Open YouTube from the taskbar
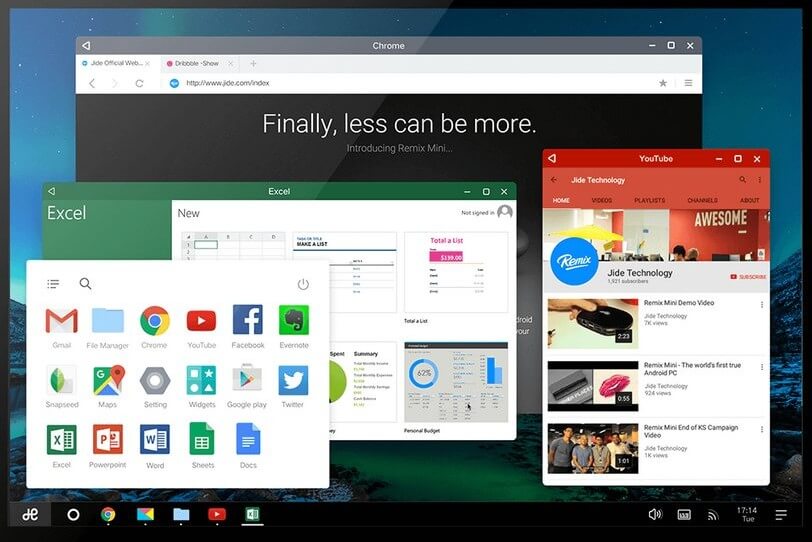 (216, 514)
